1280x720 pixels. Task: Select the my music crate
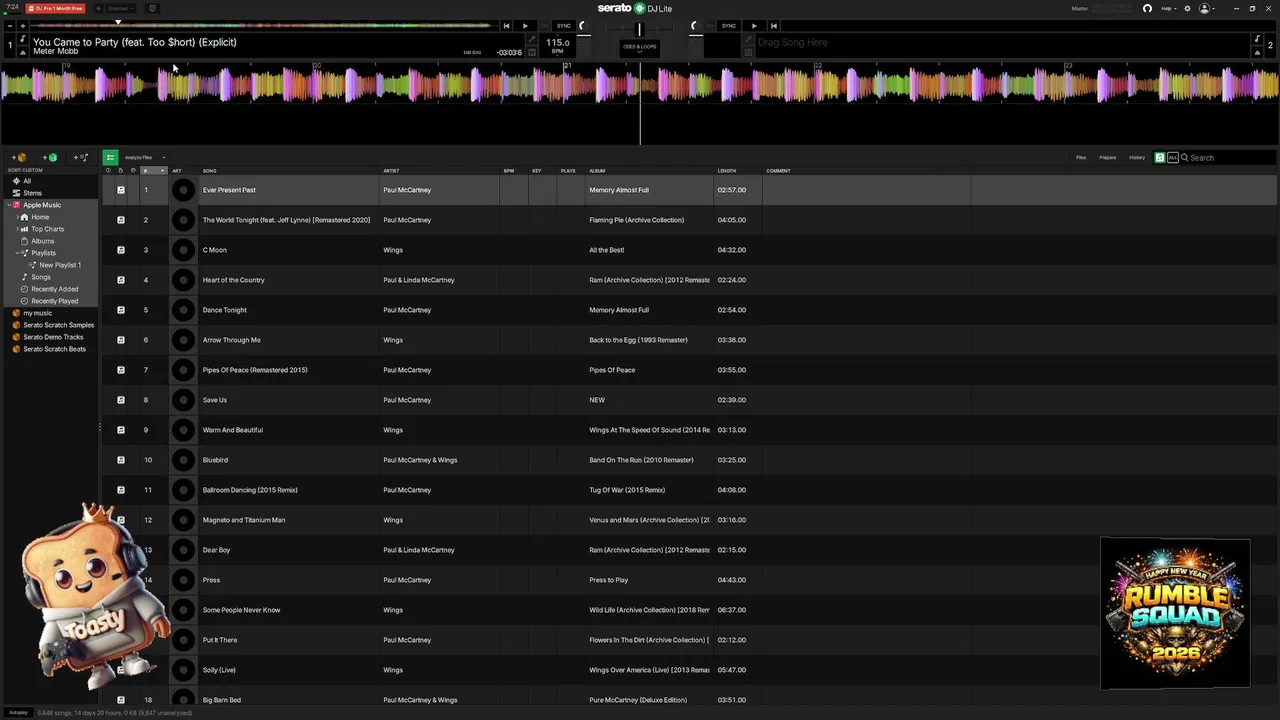tap(38, 313)
